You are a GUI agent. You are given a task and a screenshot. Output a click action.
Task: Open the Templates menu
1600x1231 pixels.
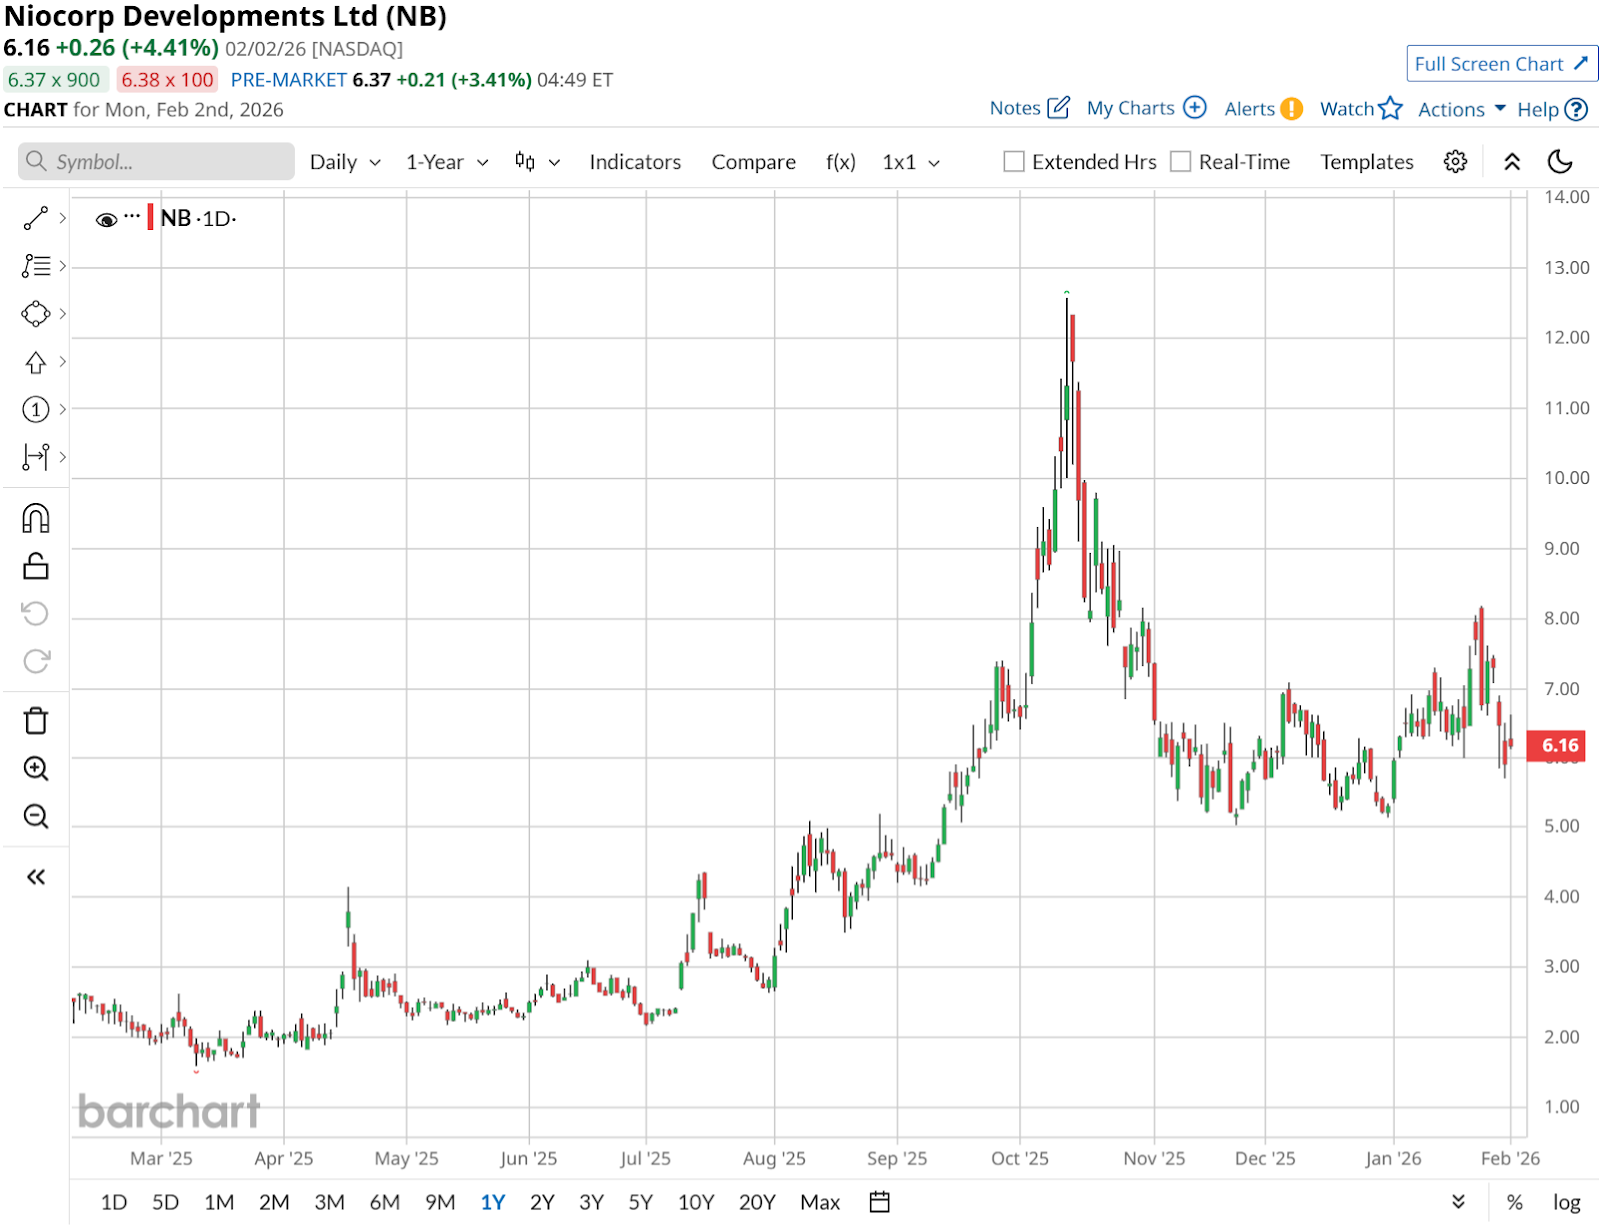point(1367,162)
